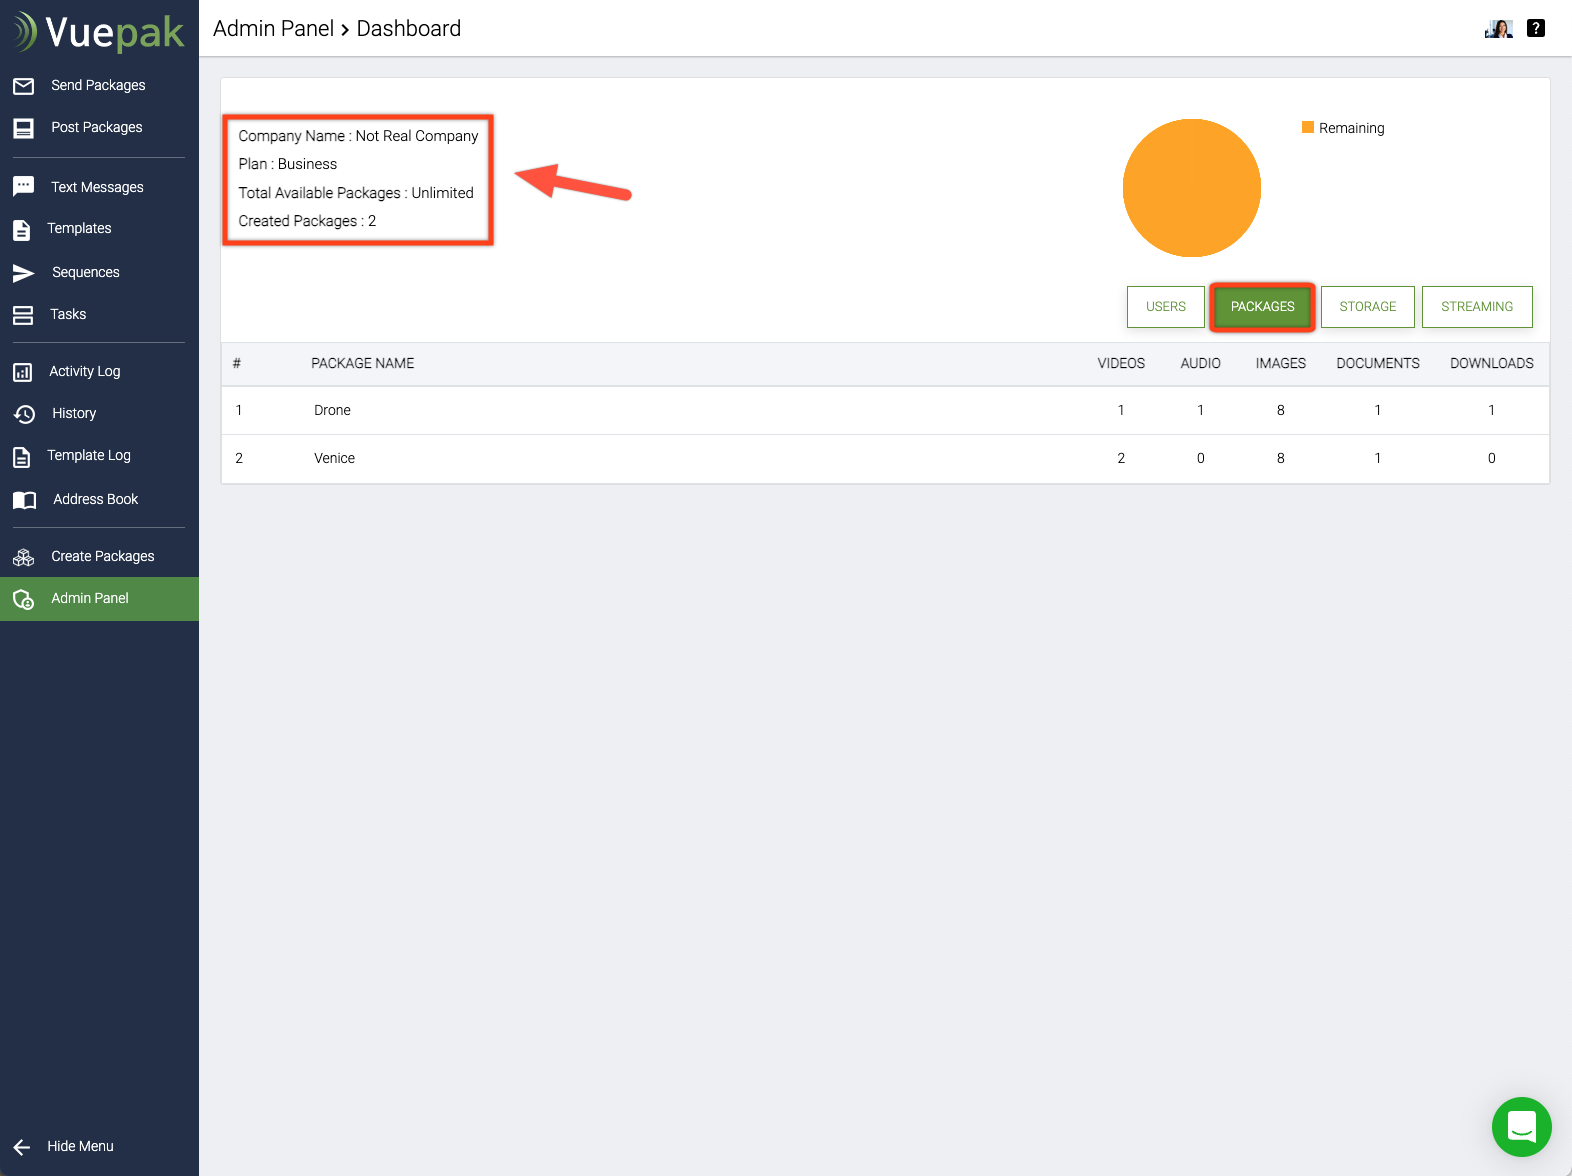
Task: Switch to the STREAMING tab
Action: click(1477, 307)
